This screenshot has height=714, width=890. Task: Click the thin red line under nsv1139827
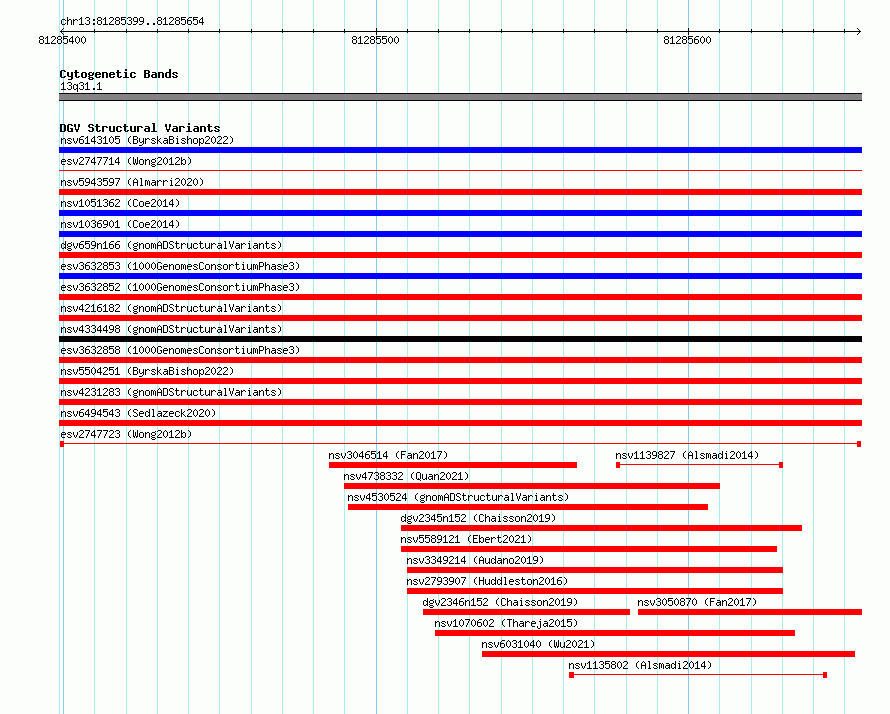700,465
